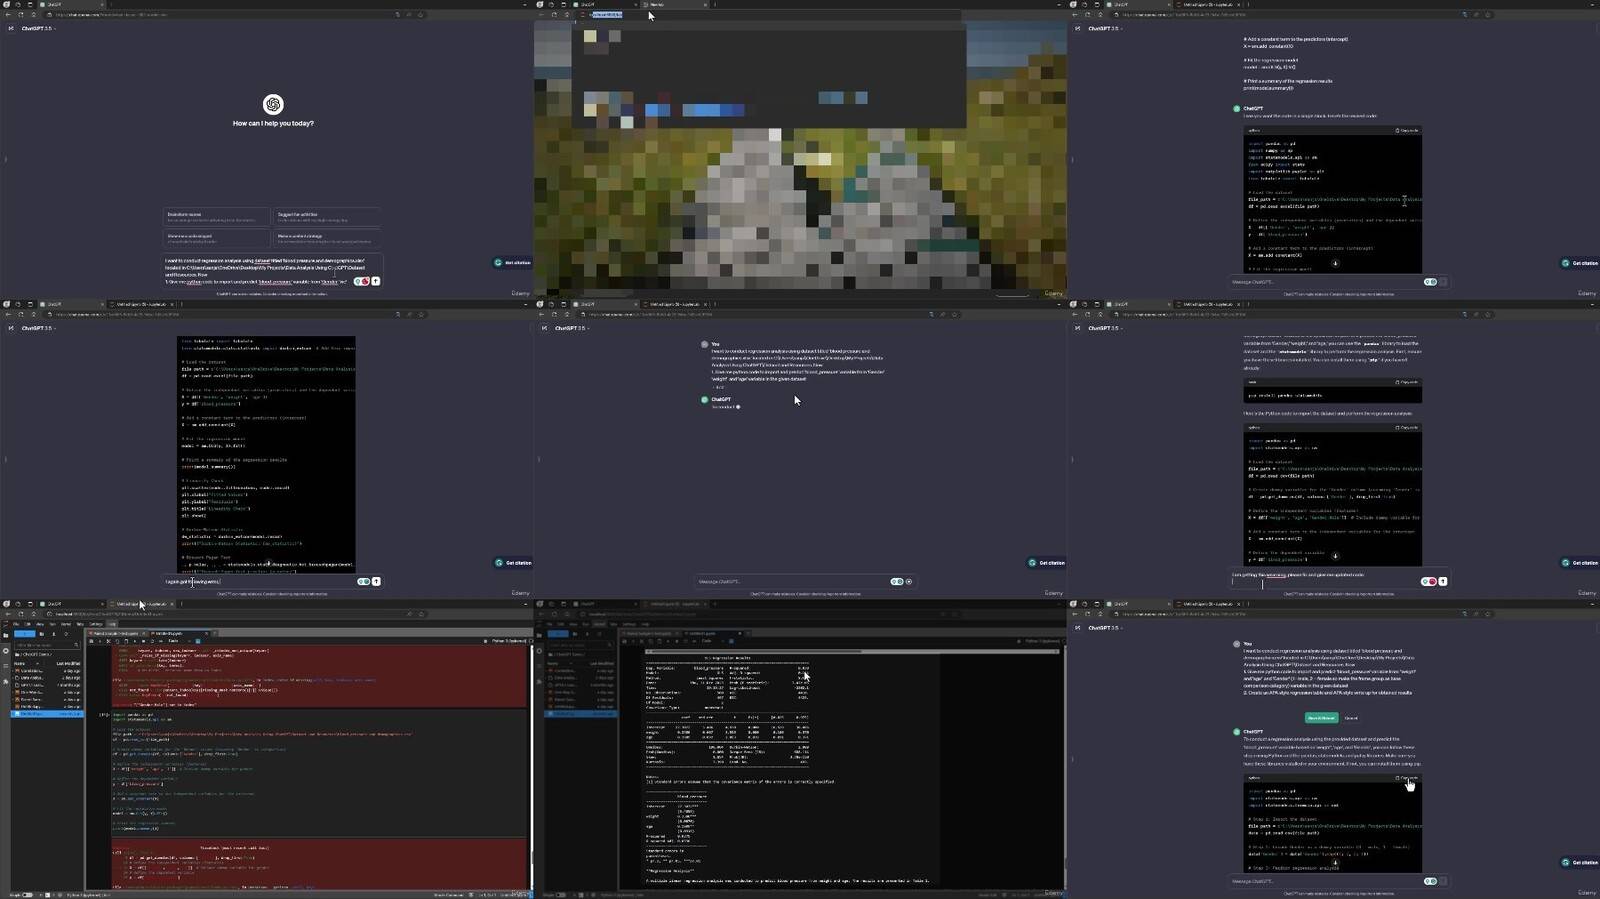Insert a cell below in red-error JupyterLab notebook
This screenshot has height=899, width=1600.
100,641
